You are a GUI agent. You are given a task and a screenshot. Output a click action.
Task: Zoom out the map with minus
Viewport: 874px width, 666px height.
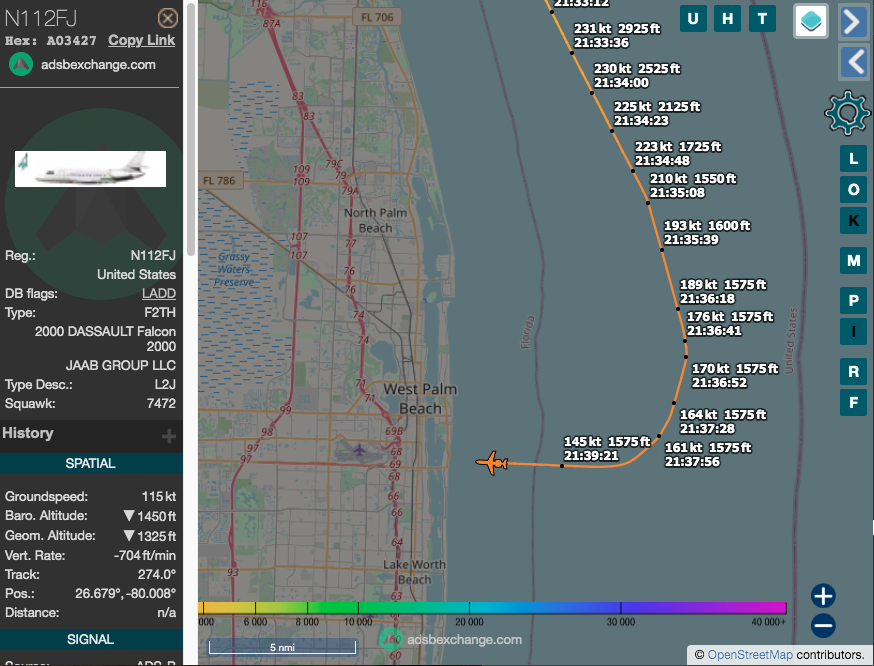click(x=823, y=625)
